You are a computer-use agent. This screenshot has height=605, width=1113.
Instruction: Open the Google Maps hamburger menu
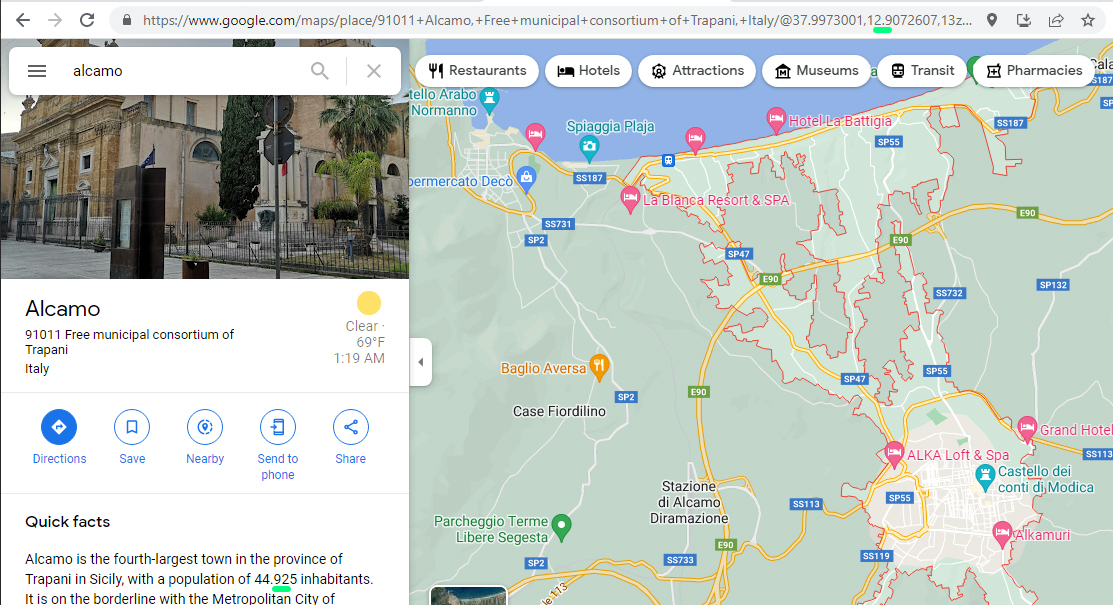coord(37,71)
